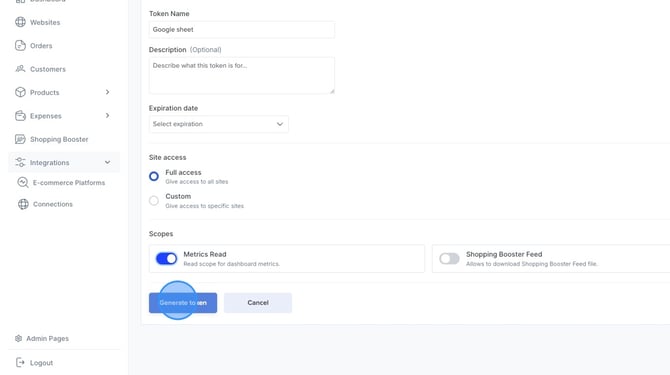This screenshot has height=375, width=670.
Task: Click the Expenses label in the sidebar
Action: (46, 116)
